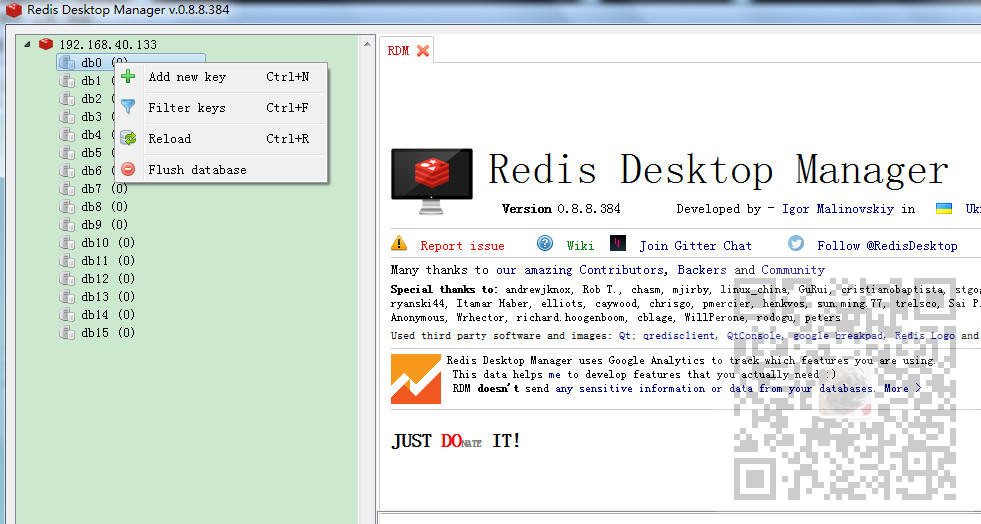Click the Ukraine flag icon
Image resolution: width=981 pixels, height=524 pixels.
pos(943,208)
